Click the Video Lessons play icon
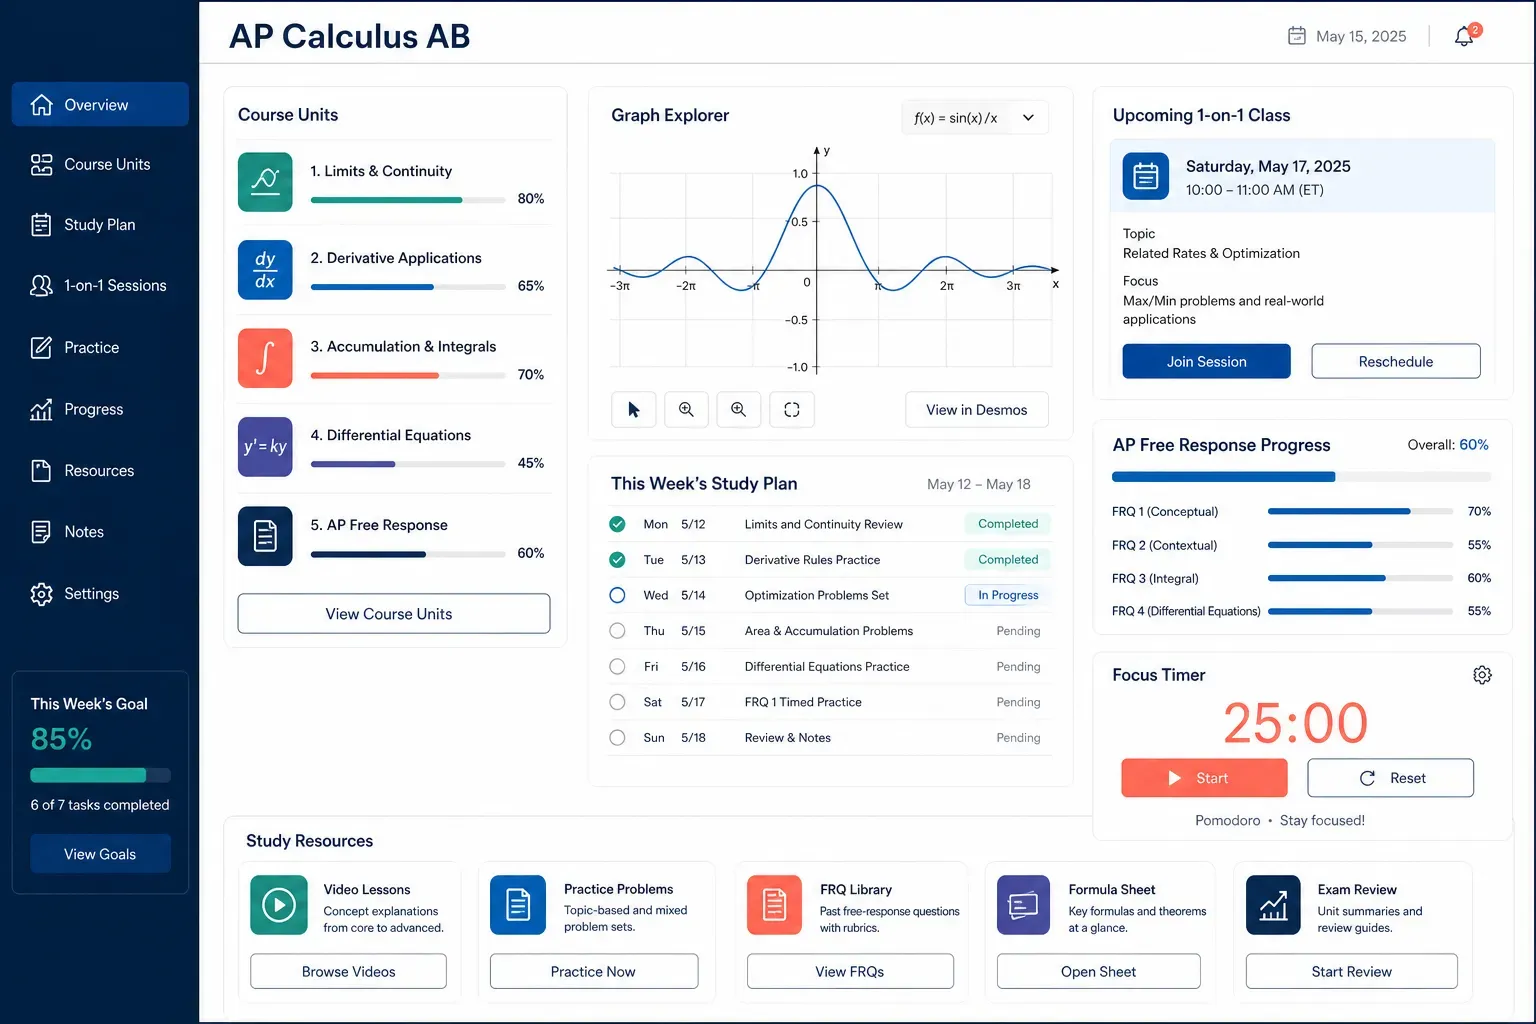The height and width of the screenshot is (1024, 1536). coord(279,905)
